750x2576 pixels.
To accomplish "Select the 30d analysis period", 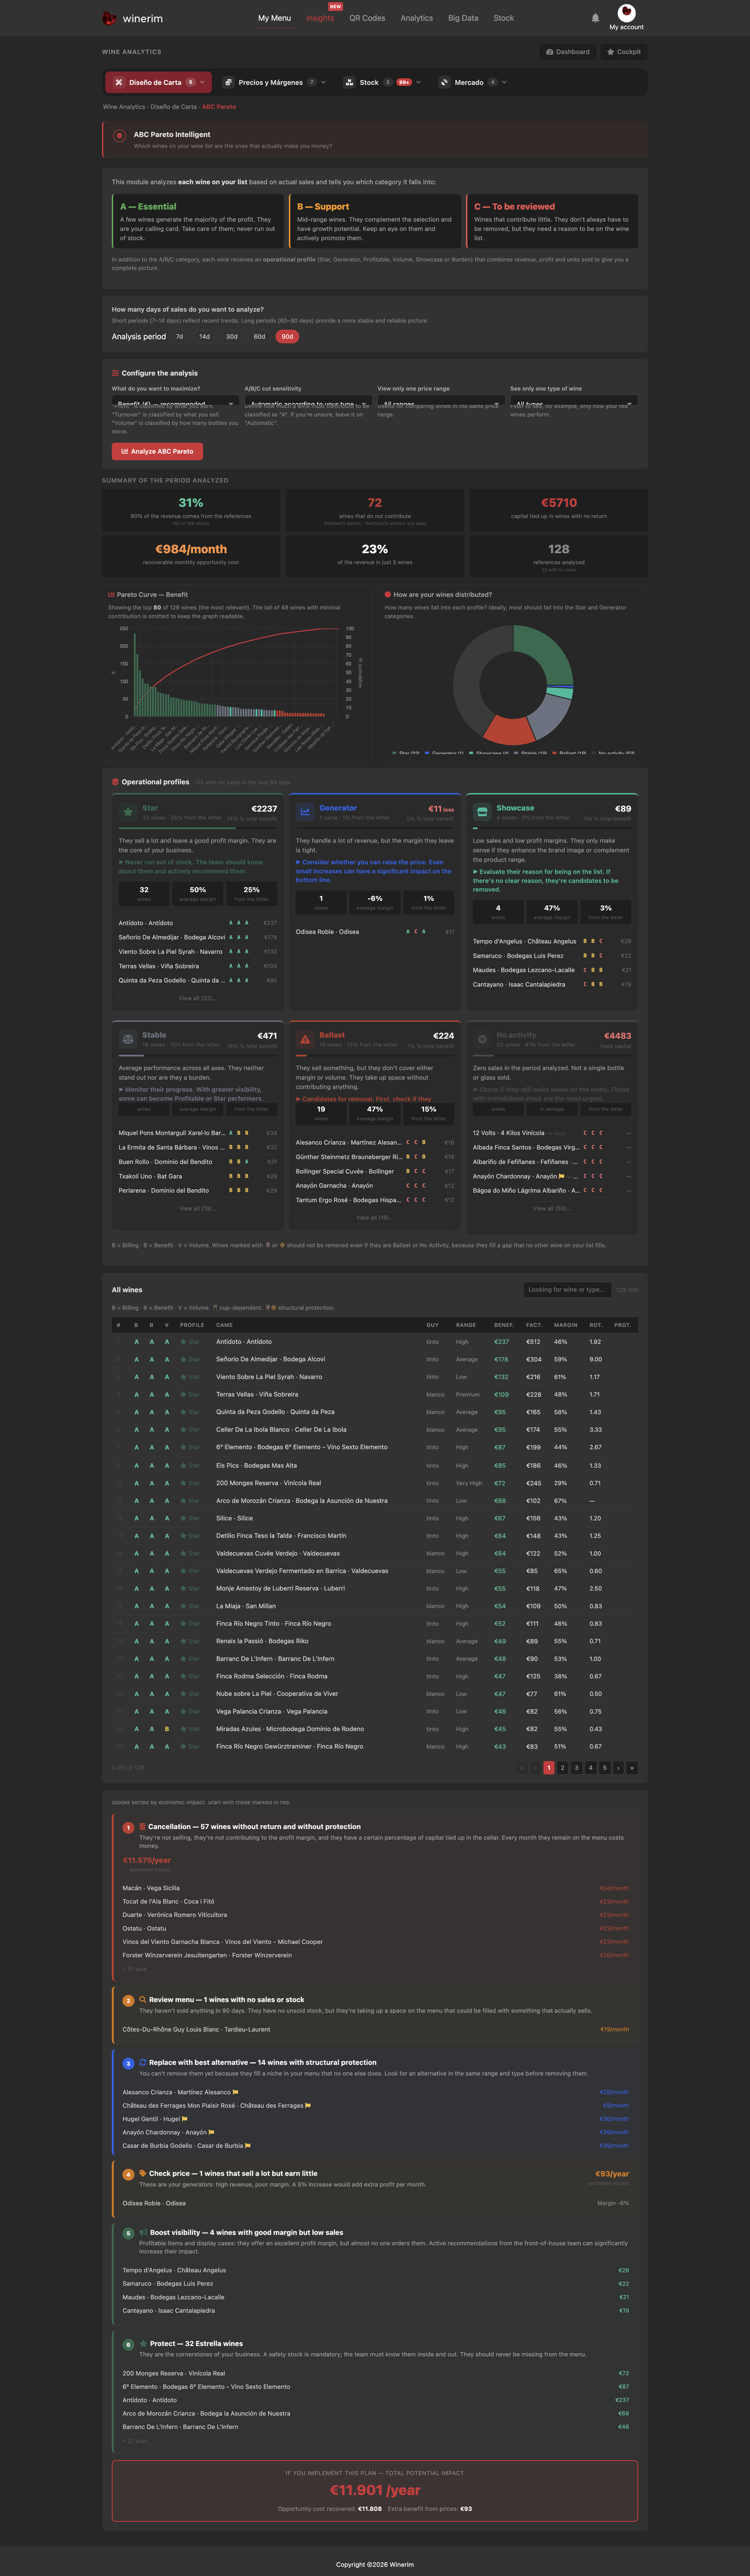I will point(232,337).
